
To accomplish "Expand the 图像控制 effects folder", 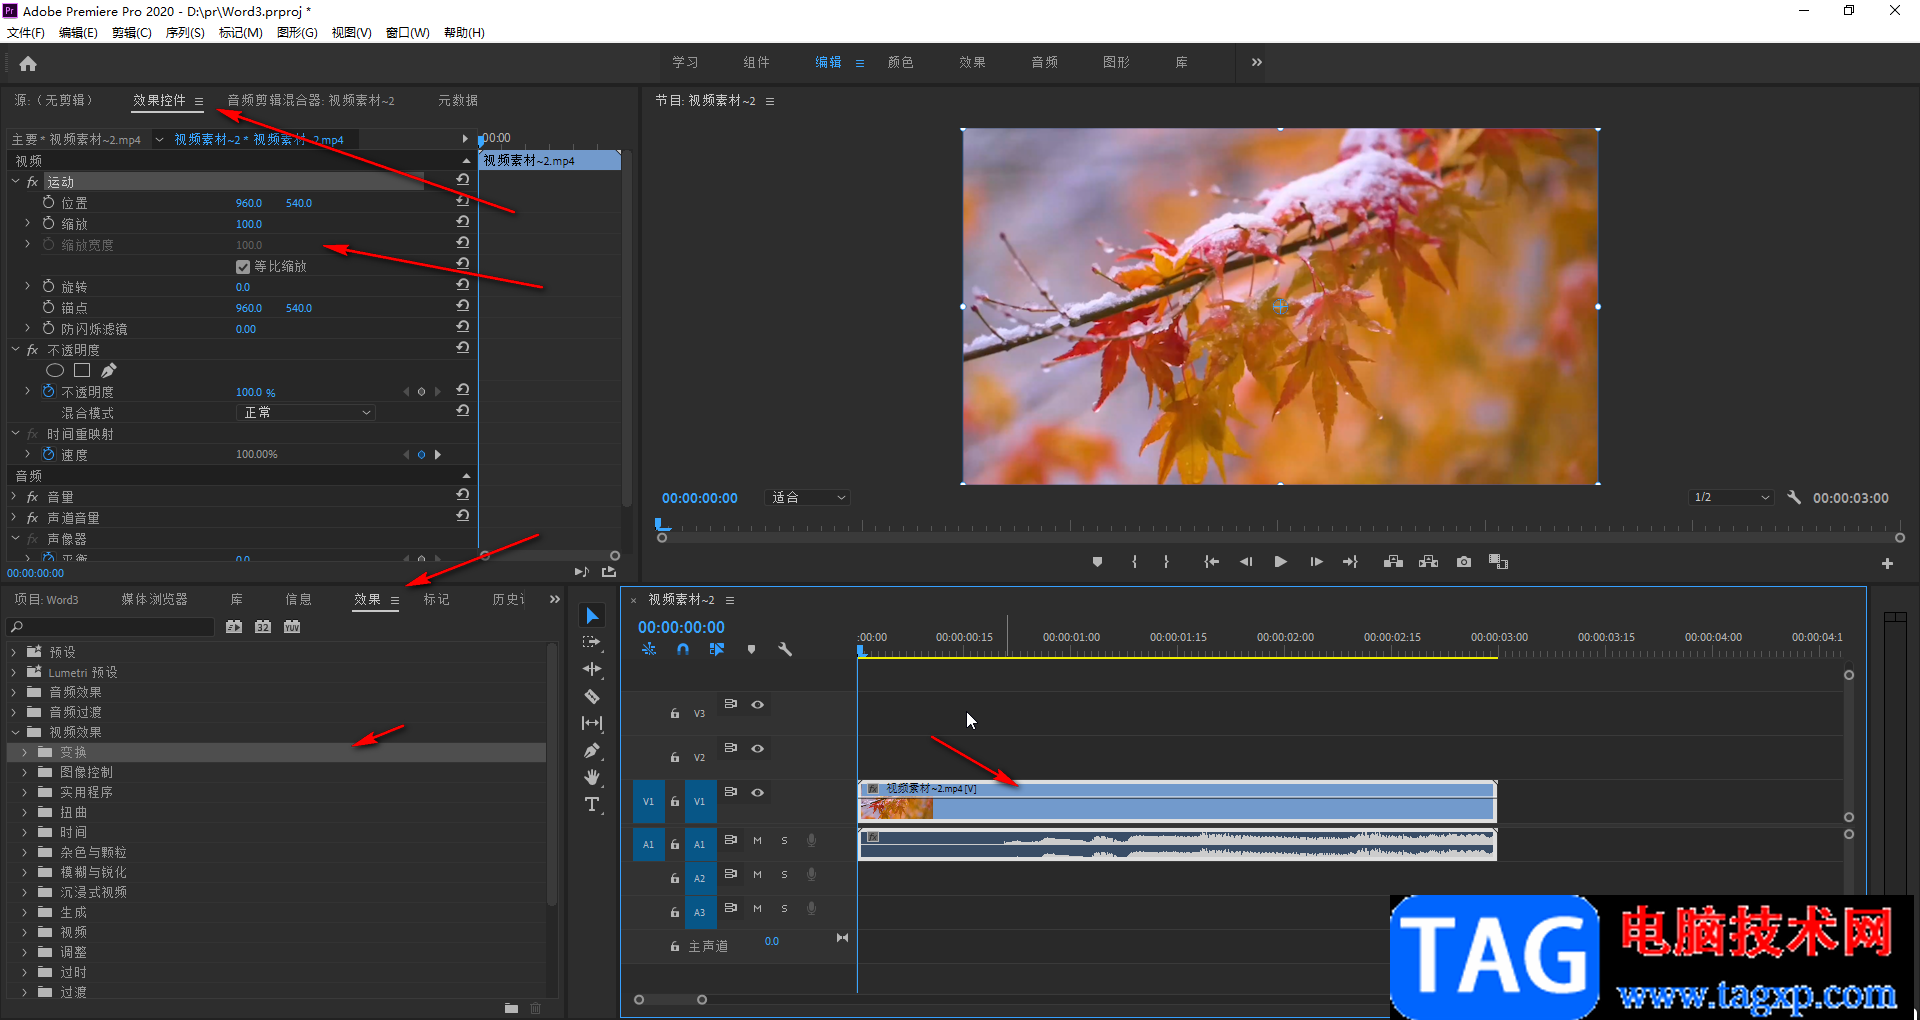I will [x=25, y=772].
